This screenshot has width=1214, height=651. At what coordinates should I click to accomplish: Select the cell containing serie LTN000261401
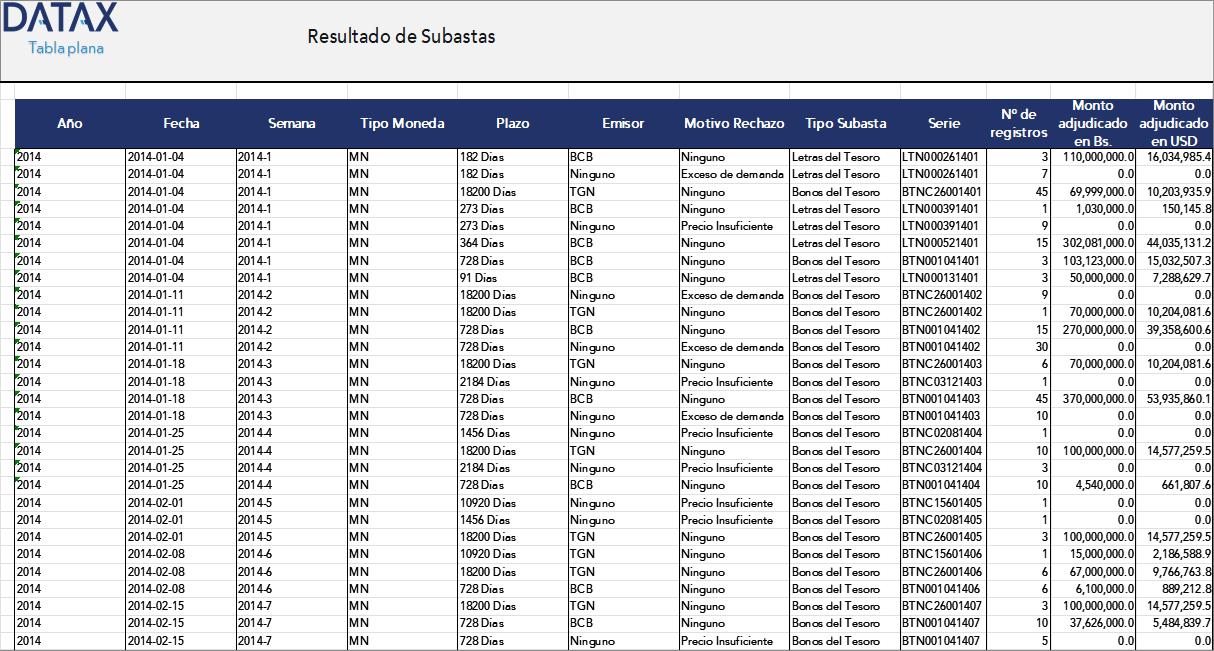(941, 157)
